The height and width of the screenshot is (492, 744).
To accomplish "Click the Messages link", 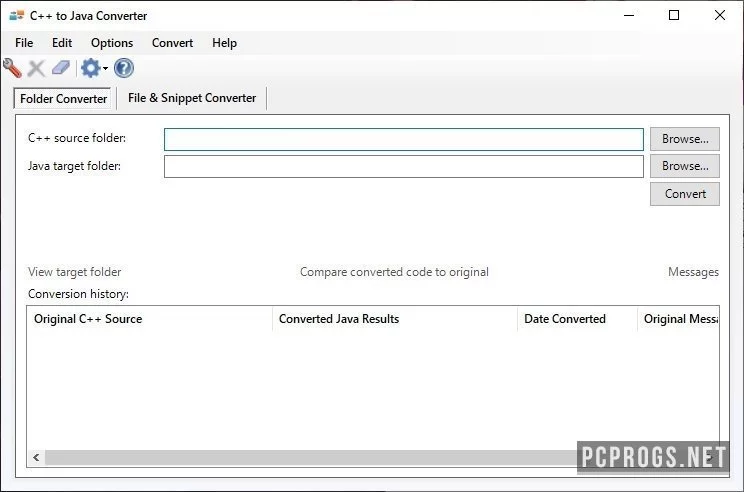I will tap(693, 272).
